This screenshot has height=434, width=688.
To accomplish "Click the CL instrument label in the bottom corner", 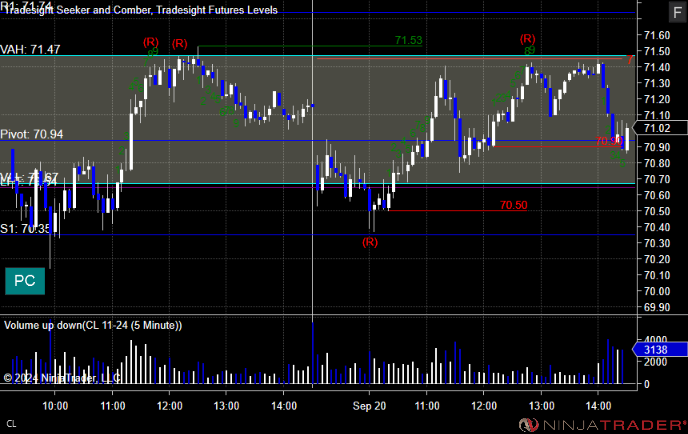I will pyautogui.click(x=11, y=424).
